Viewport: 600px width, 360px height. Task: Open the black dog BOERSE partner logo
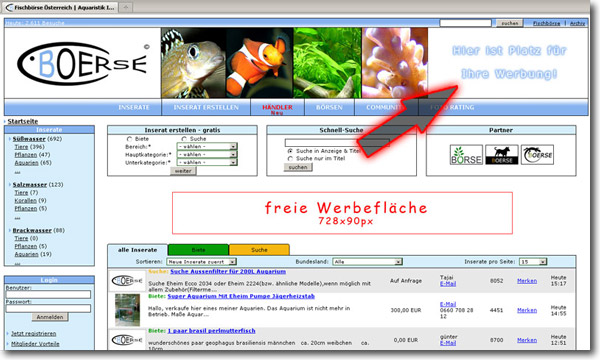point(502,155)
